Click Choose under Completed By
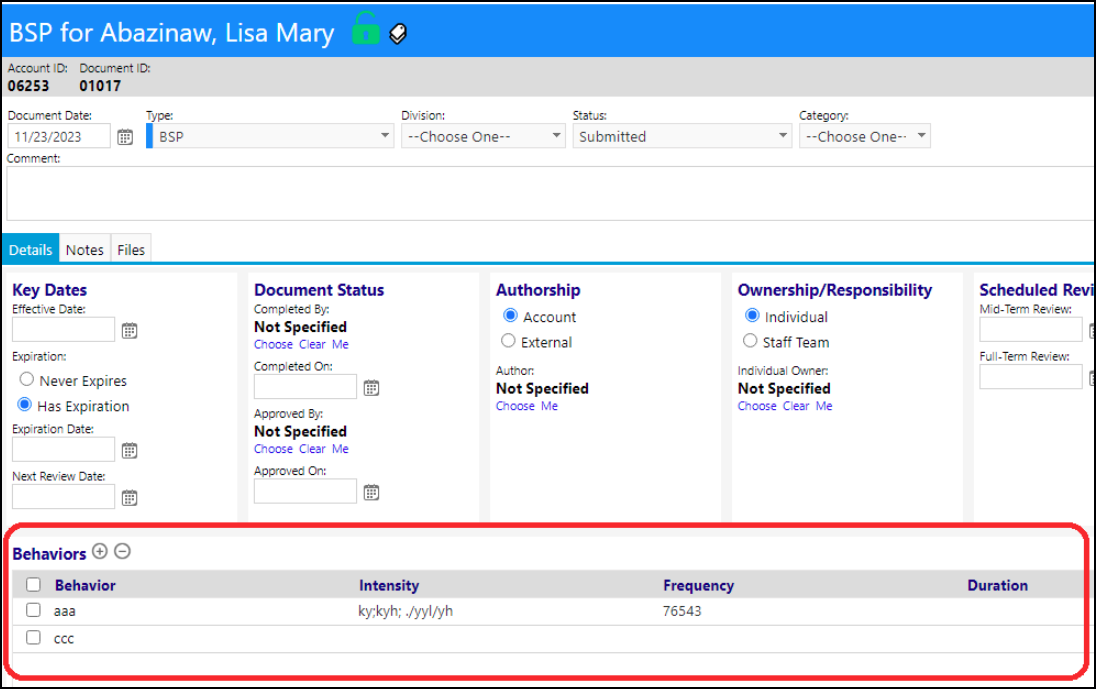Image resolution: width=1096 pixels, height=689 pixels. (x=273, y=344)
